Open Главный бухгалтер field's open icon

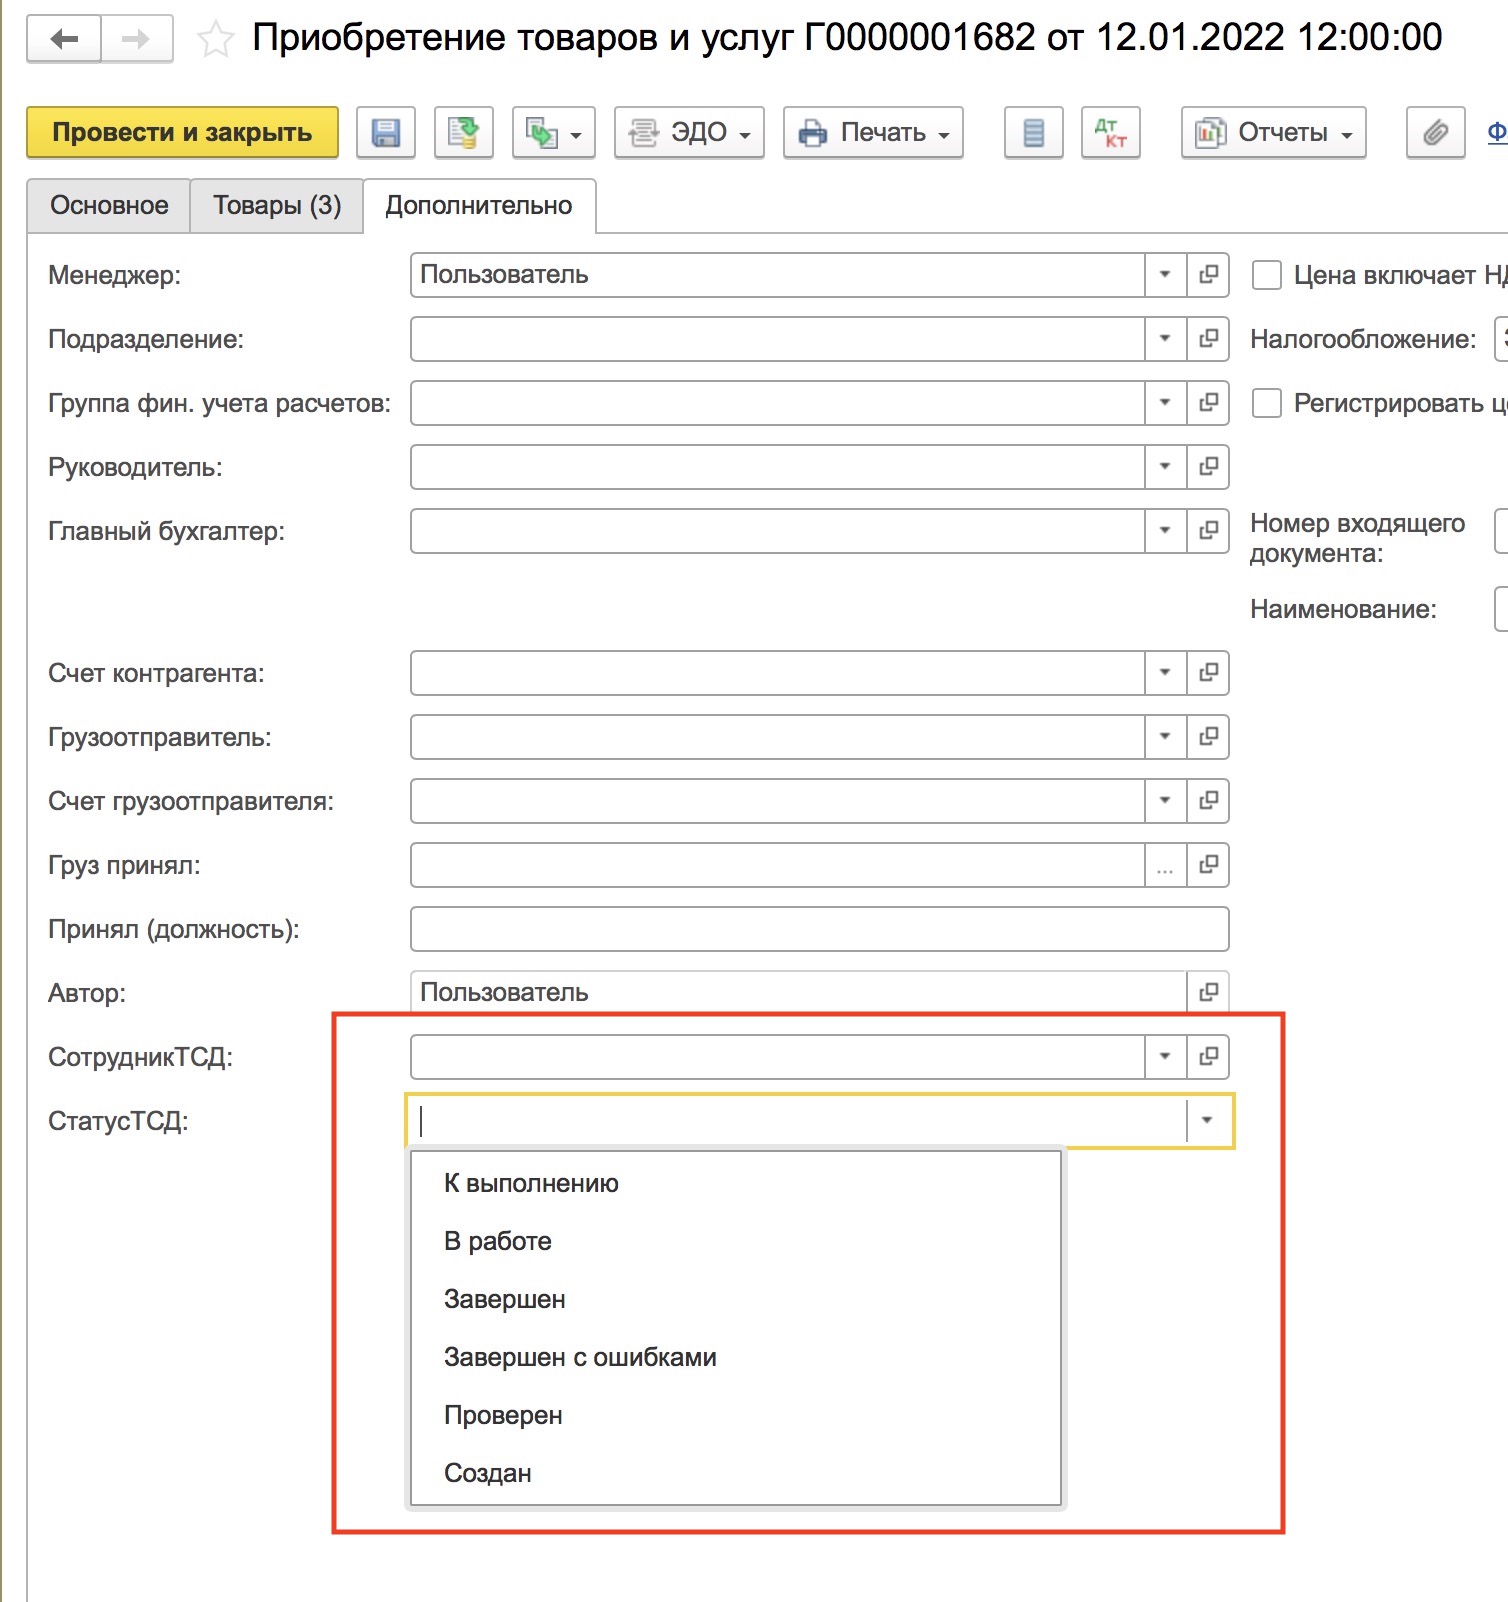pos(1208,531)
